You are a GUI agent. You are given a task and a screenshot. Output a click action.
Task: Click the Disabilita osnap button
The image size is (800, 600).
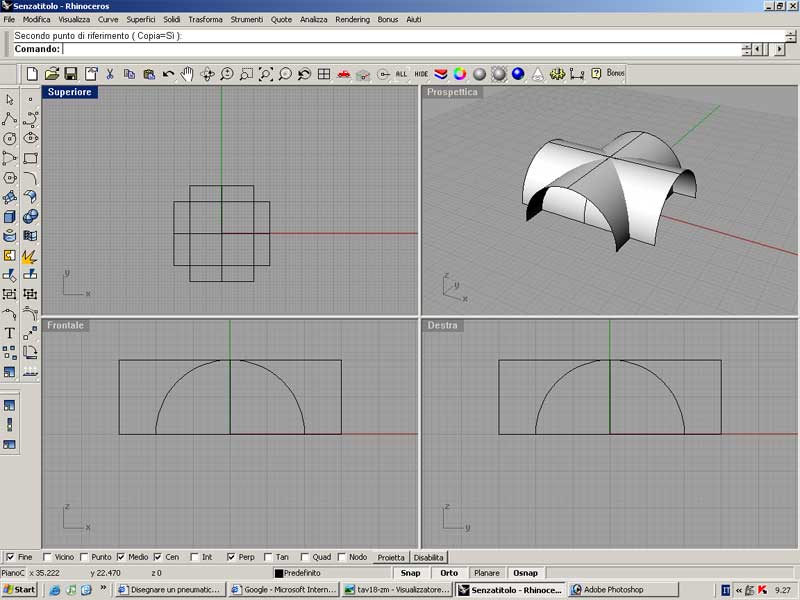pos(429,557)
